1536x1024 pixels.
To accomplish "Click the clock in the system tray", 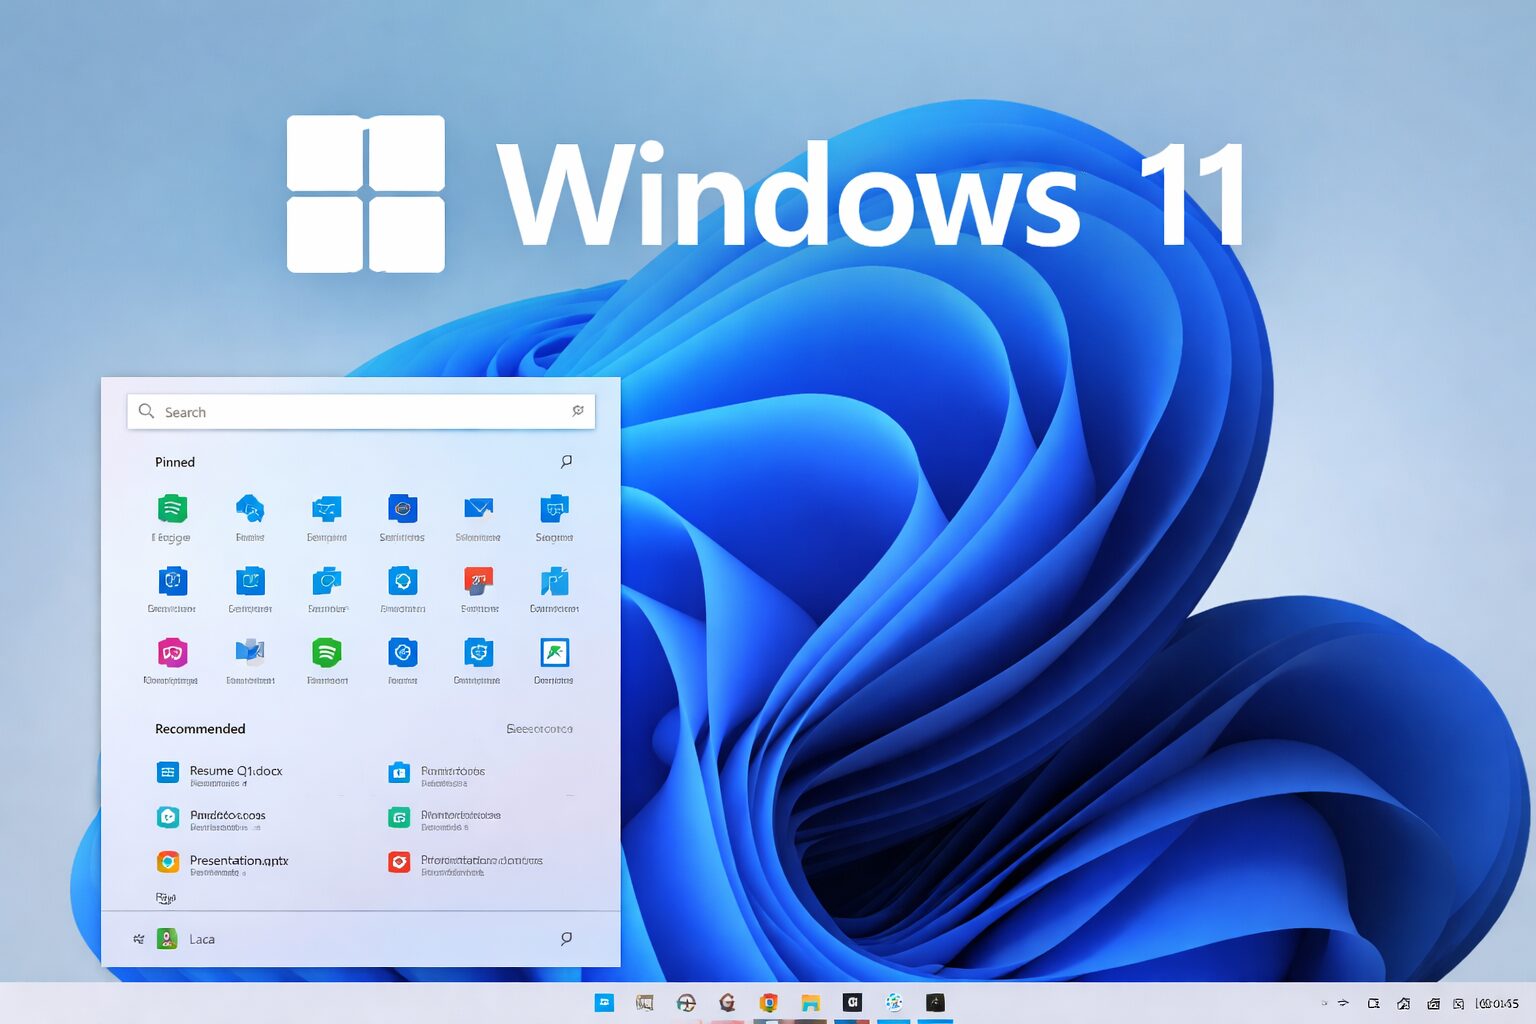I will coord(1495,1002).
